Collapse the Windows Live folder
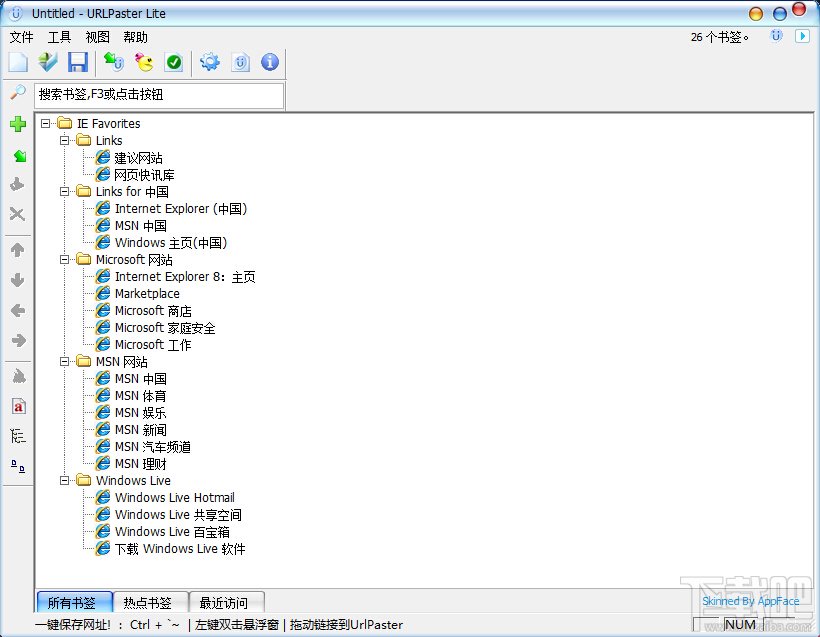The width and height of the screenshot is (820, 637). [64, 480]
